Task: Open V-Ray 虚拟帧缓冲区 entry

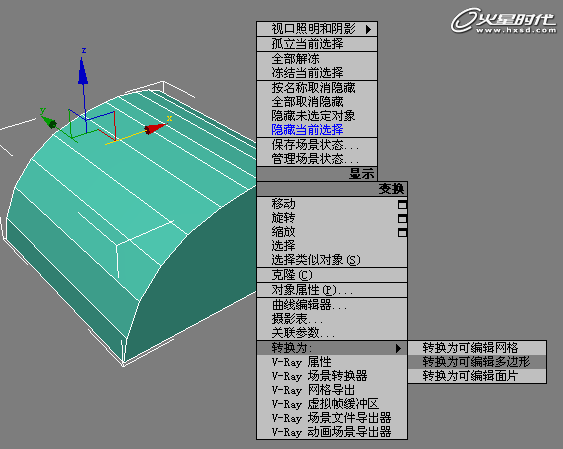Action: point(332,404)
